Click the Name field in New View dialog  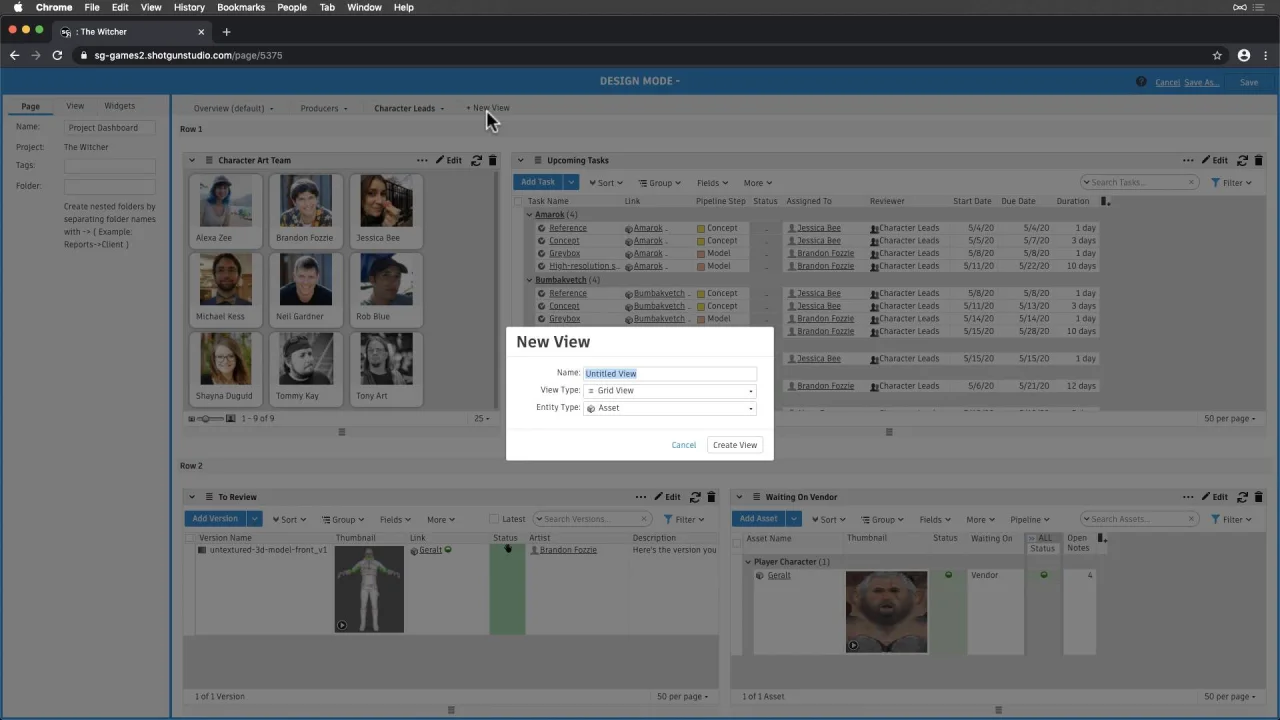click(669, 374)
